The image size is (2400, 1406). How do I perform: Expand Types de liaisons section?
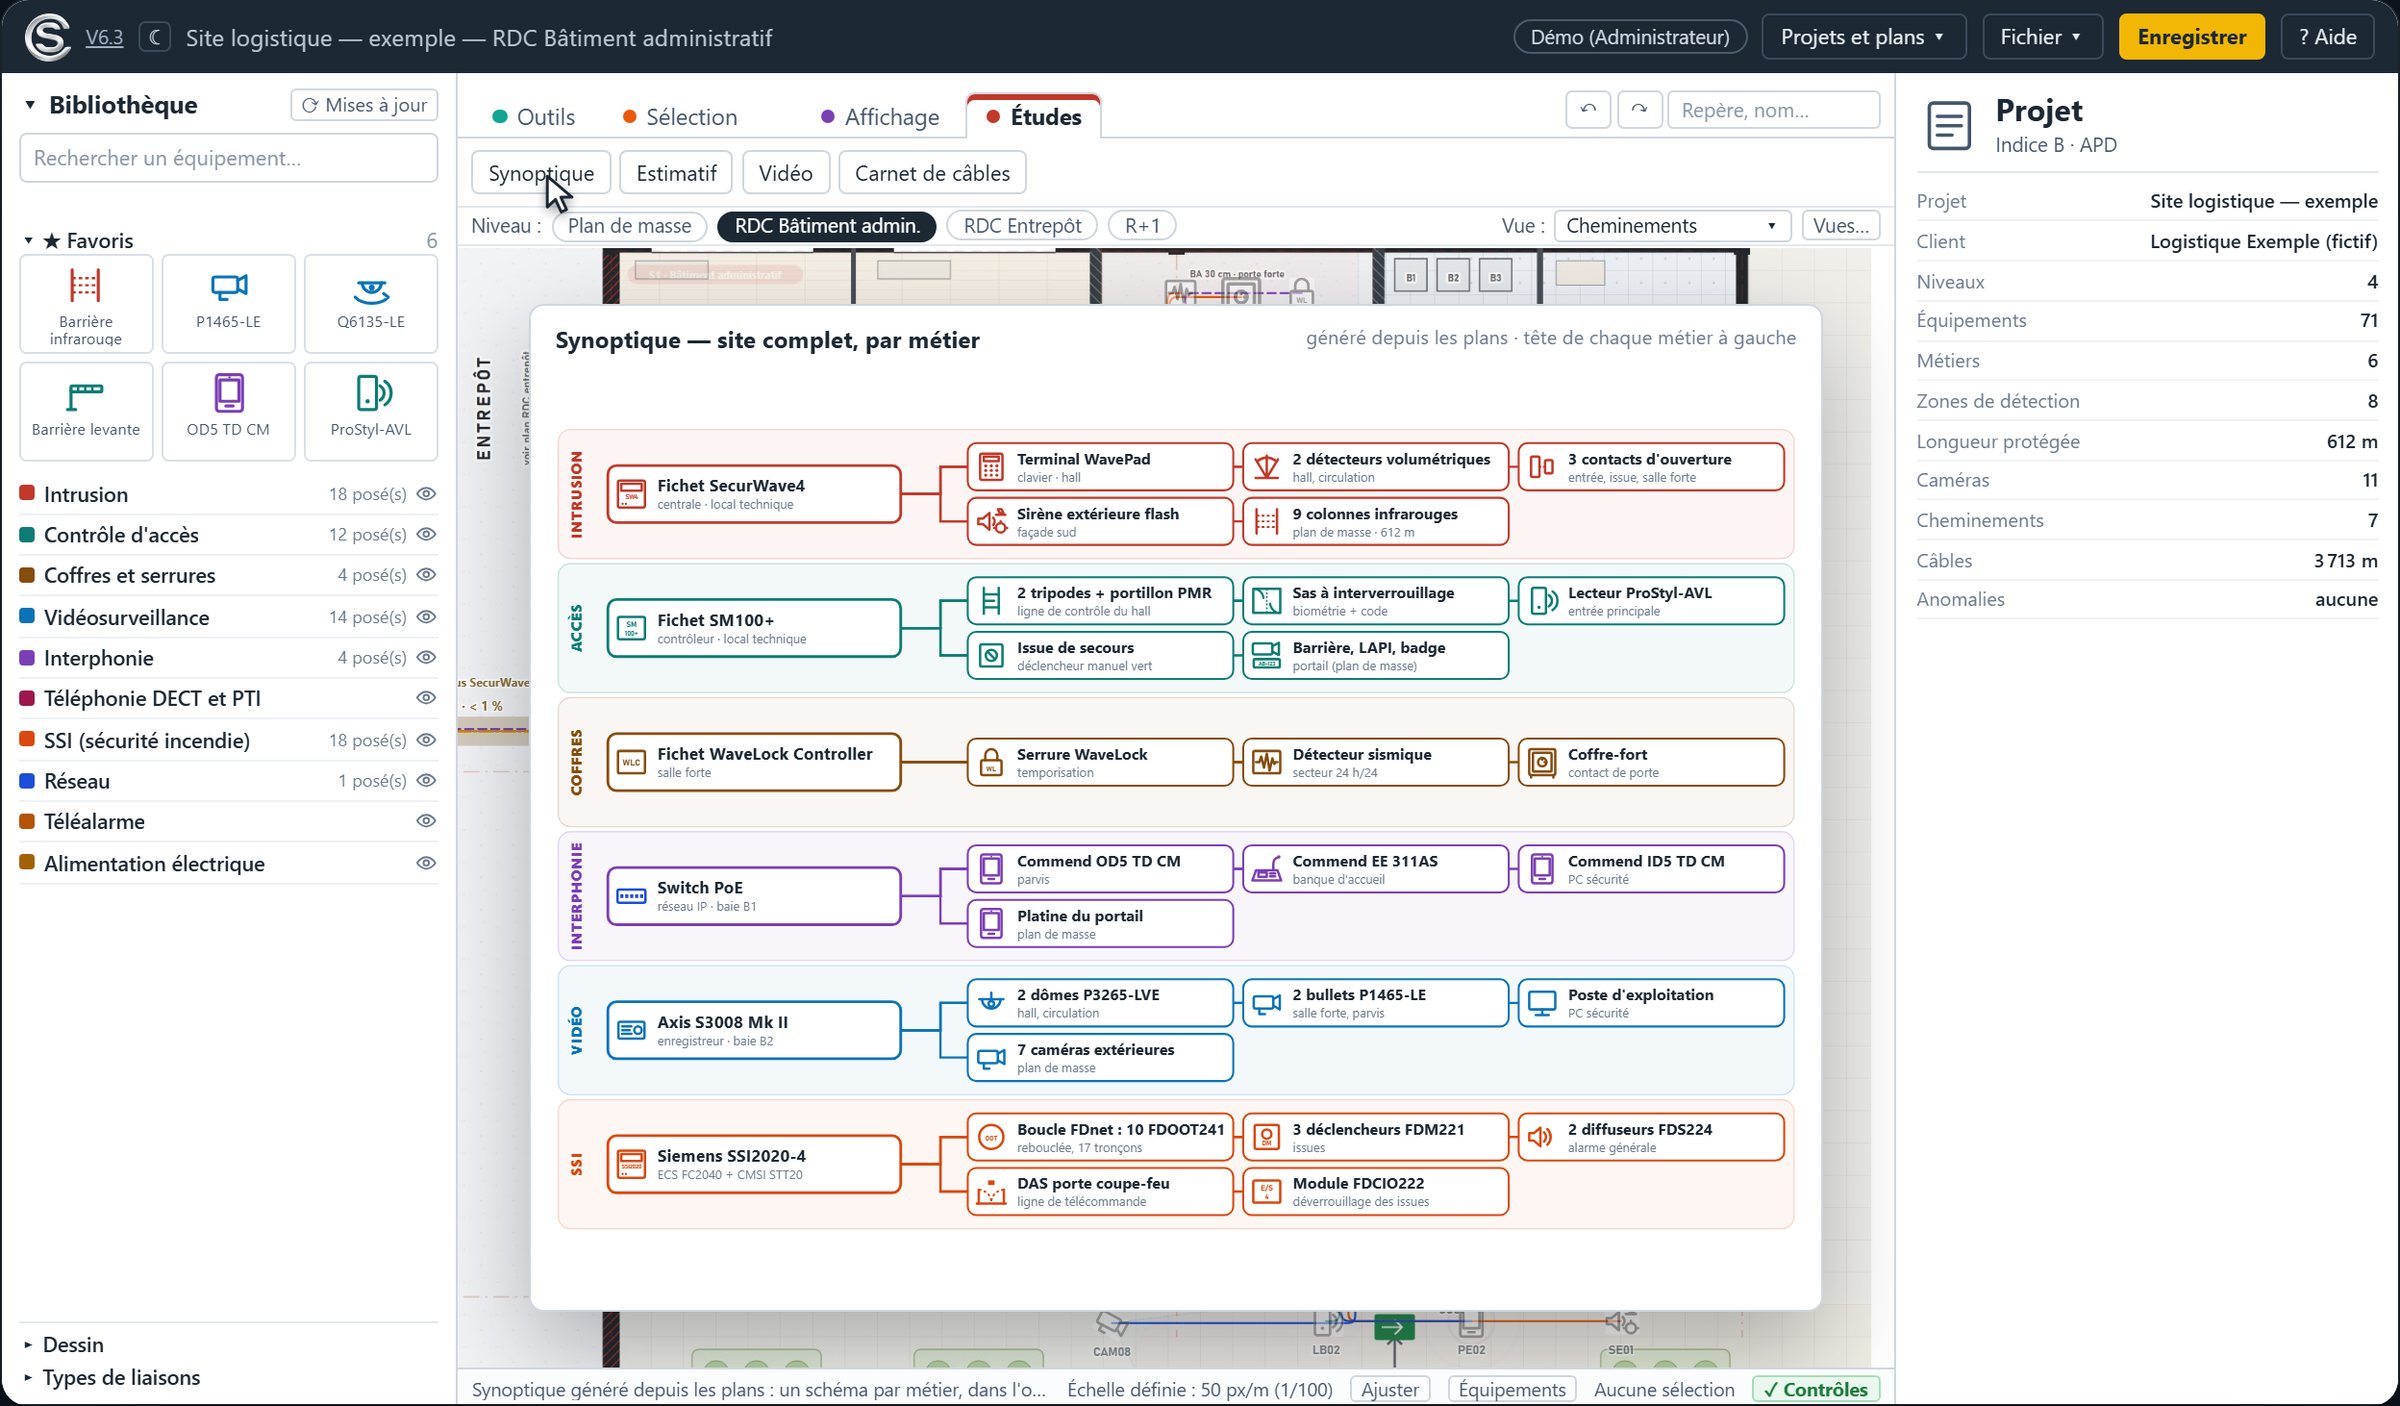coord(28,1377)
